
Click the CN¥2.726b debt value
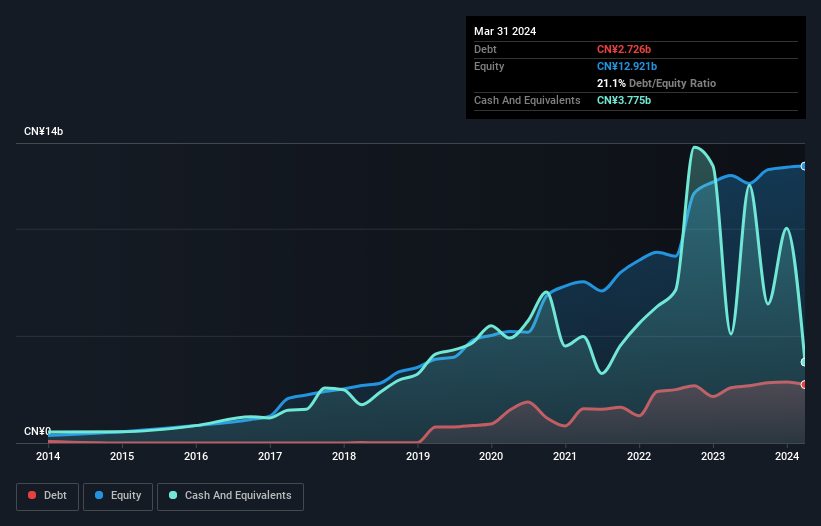(624, 49)
